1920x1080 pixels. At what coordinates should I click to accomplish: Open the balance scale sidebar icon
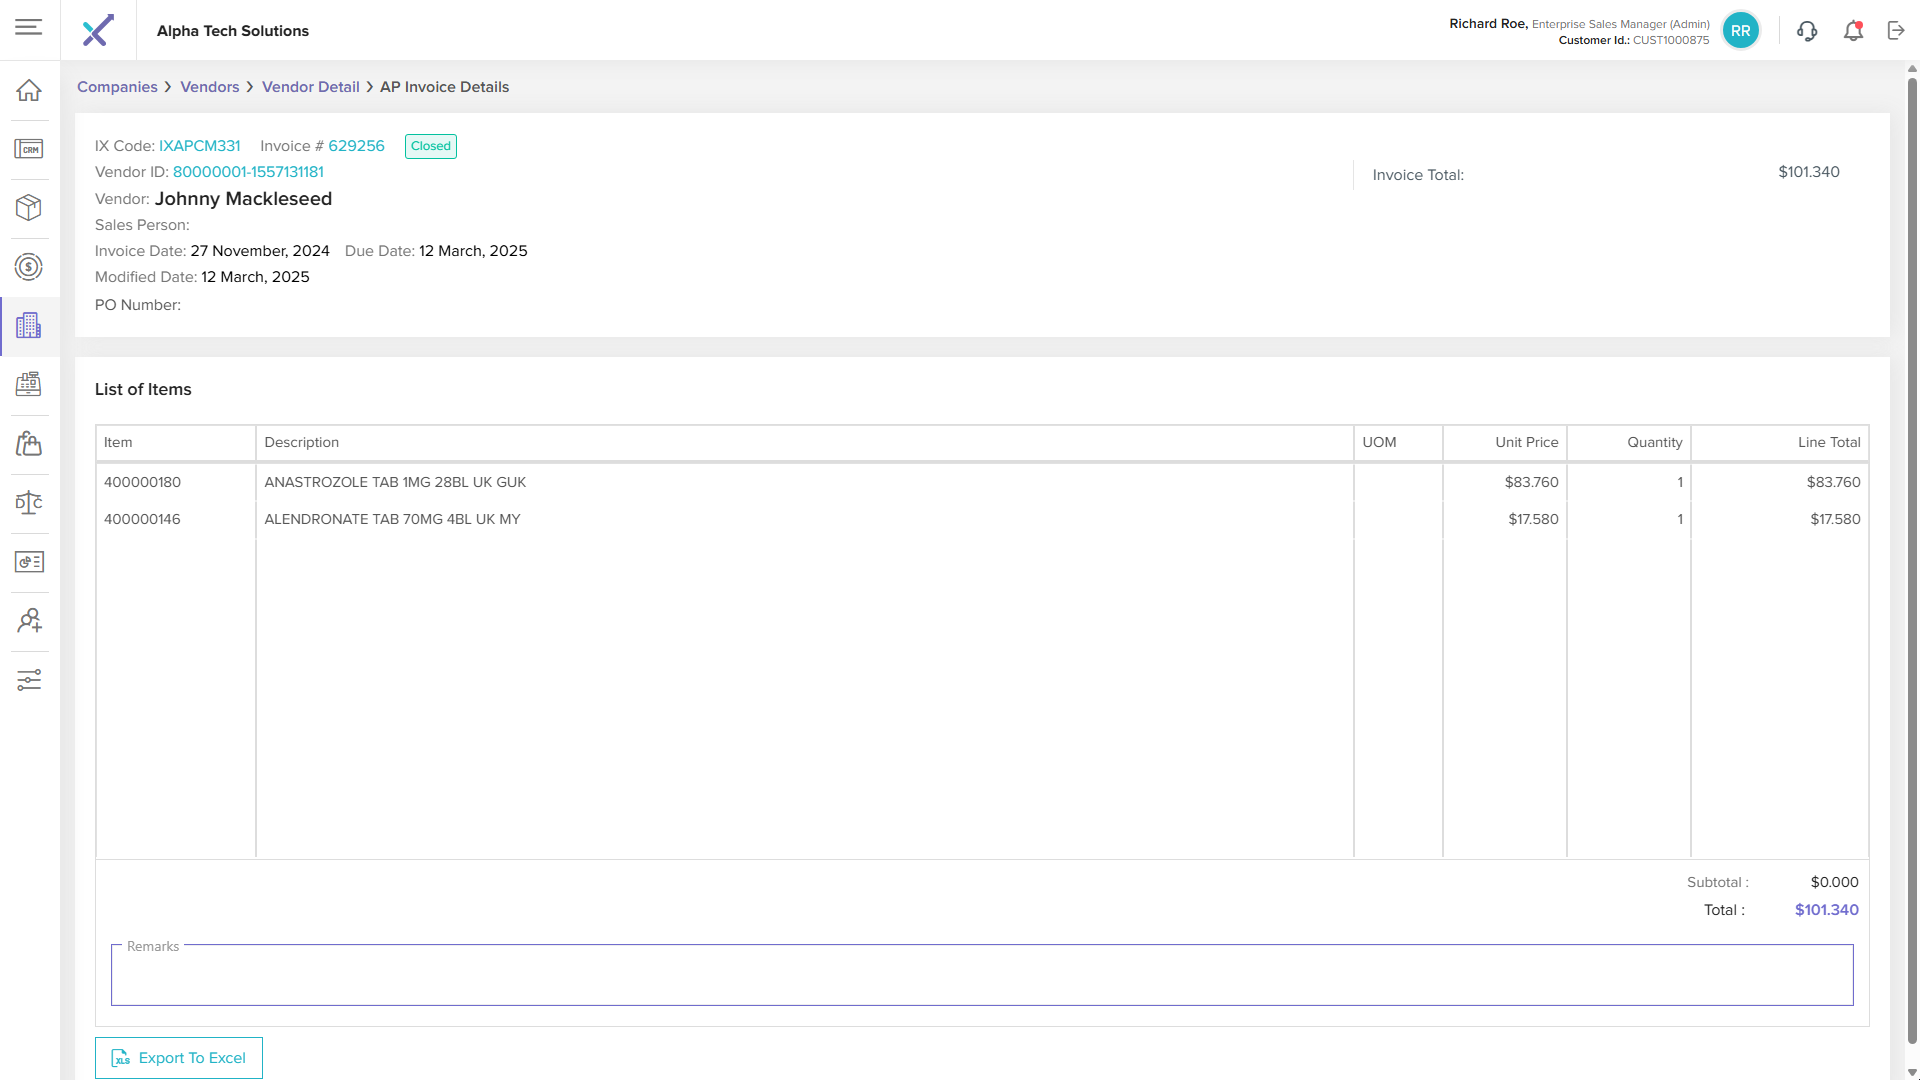coord(29,502)
